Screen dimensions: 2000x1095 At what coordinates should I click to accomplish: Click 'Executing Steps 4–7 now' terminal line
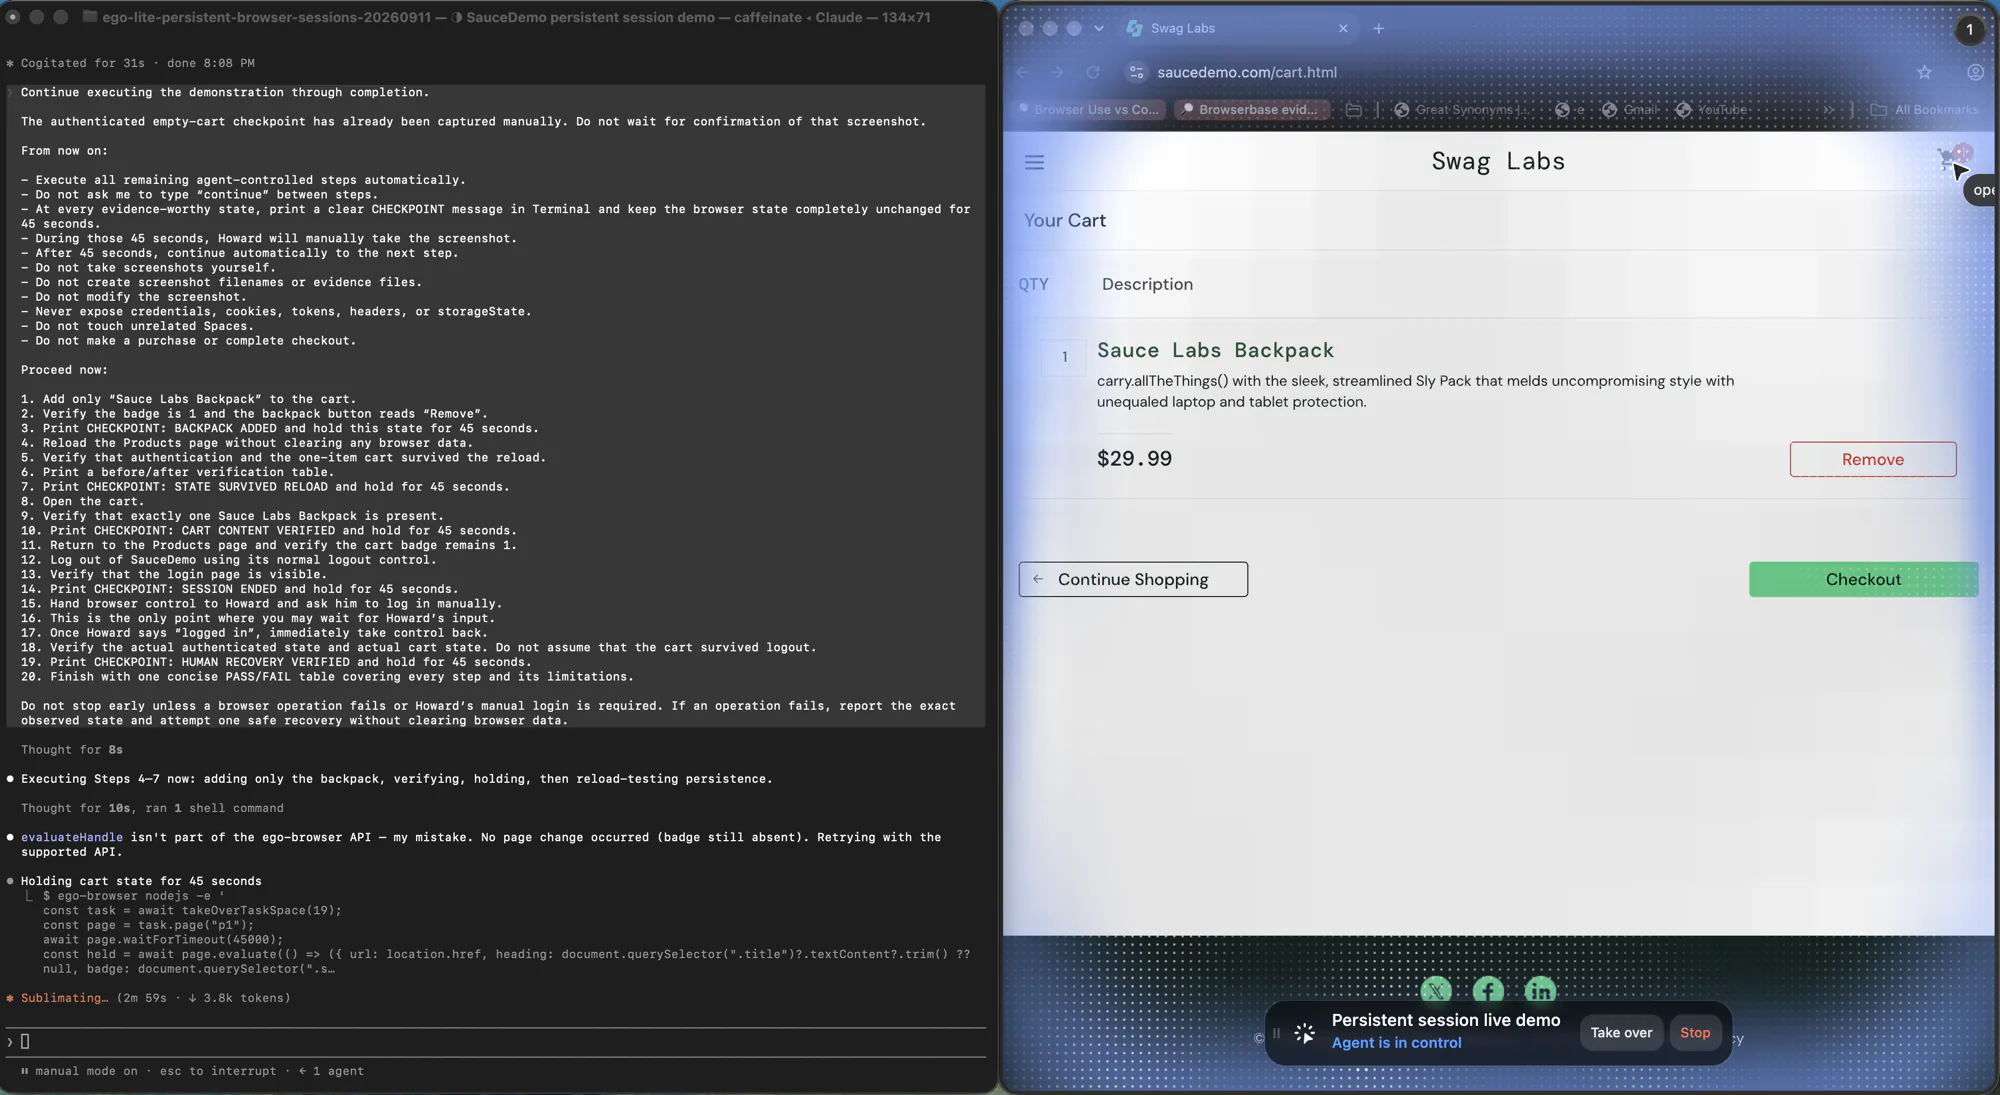(x=397, y=779)
